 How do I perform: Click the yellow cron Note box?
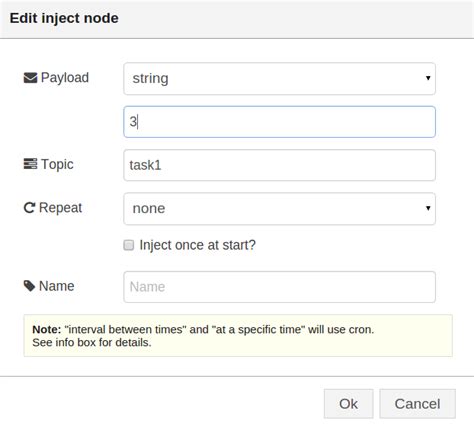[x=238, y=336]
